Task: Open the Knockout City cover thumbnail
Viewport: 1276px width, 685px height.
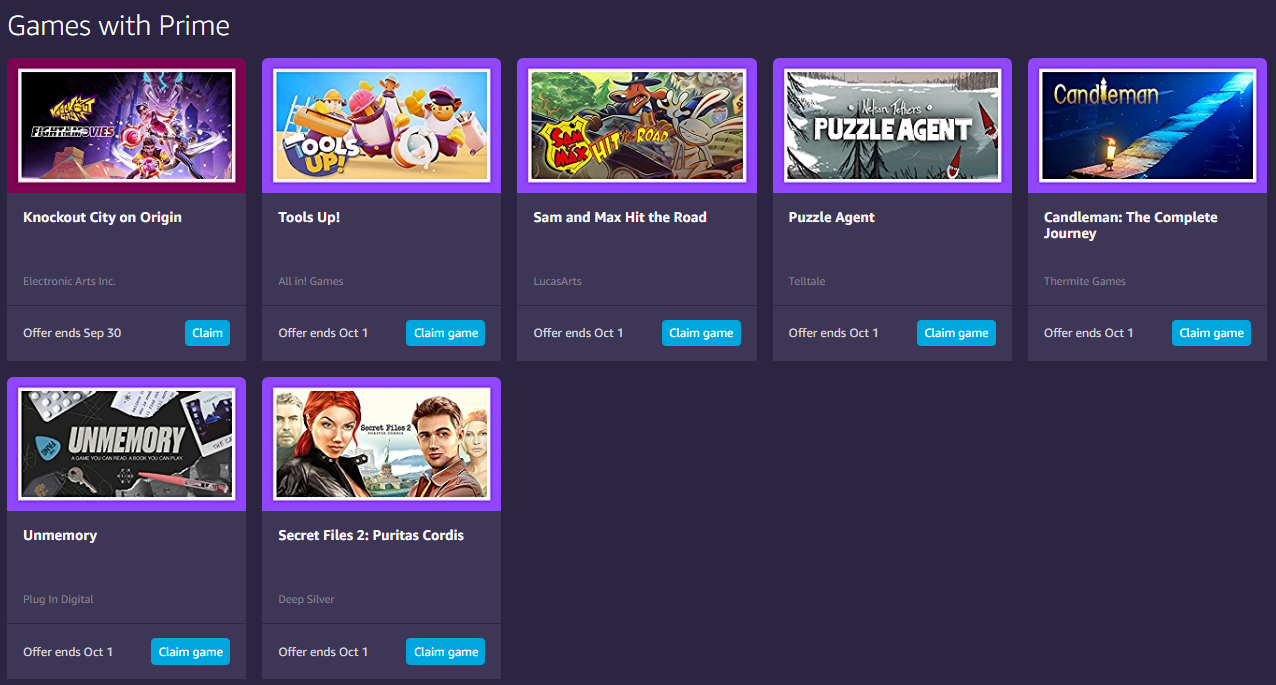Action: 127,125
